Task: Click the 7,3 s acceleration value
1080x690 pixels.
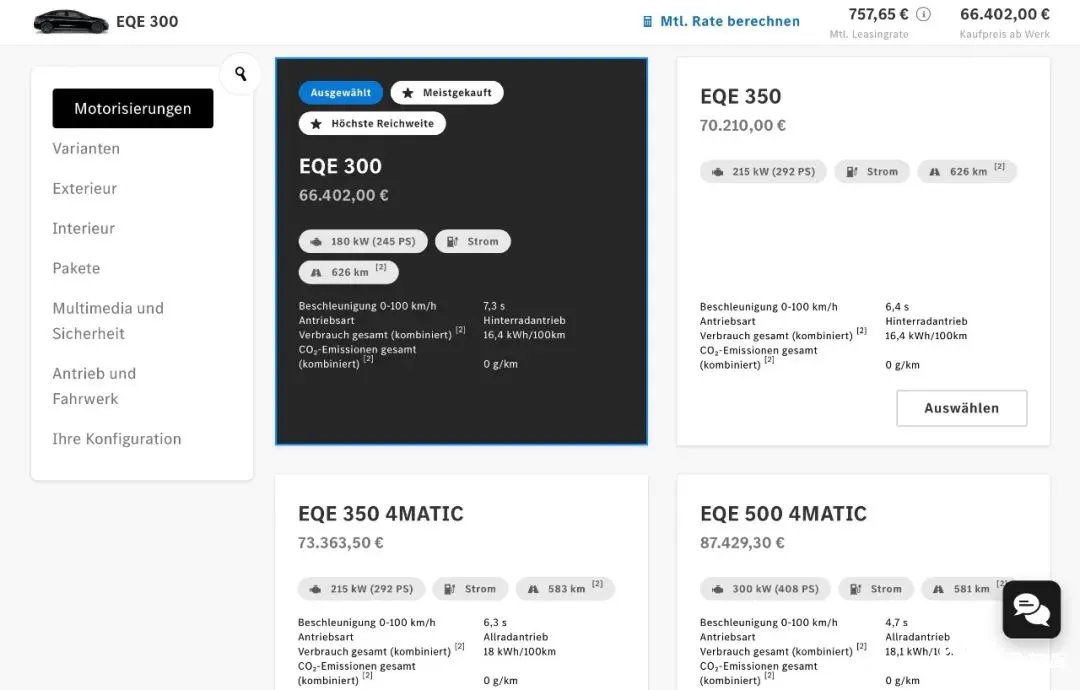Action: 494,306
